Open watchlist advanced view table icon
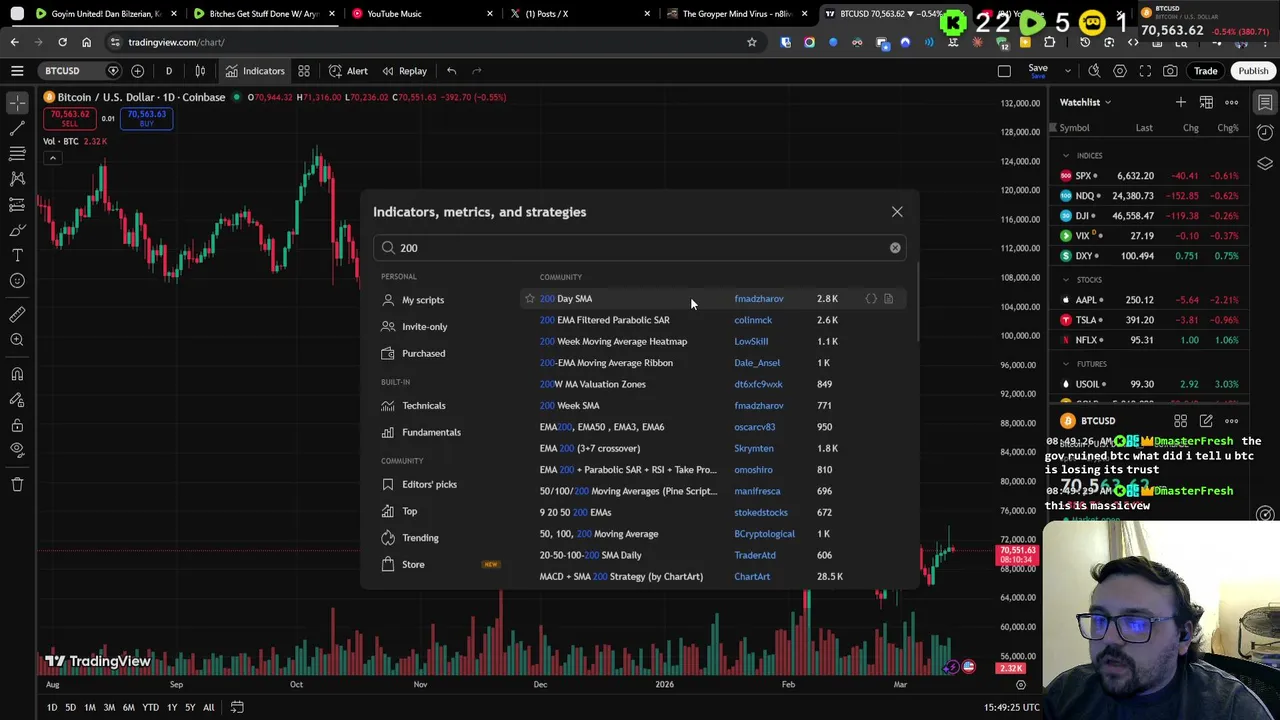Image resolution: width=1280 pixels, height=720 pixels. click(1206, 102)
